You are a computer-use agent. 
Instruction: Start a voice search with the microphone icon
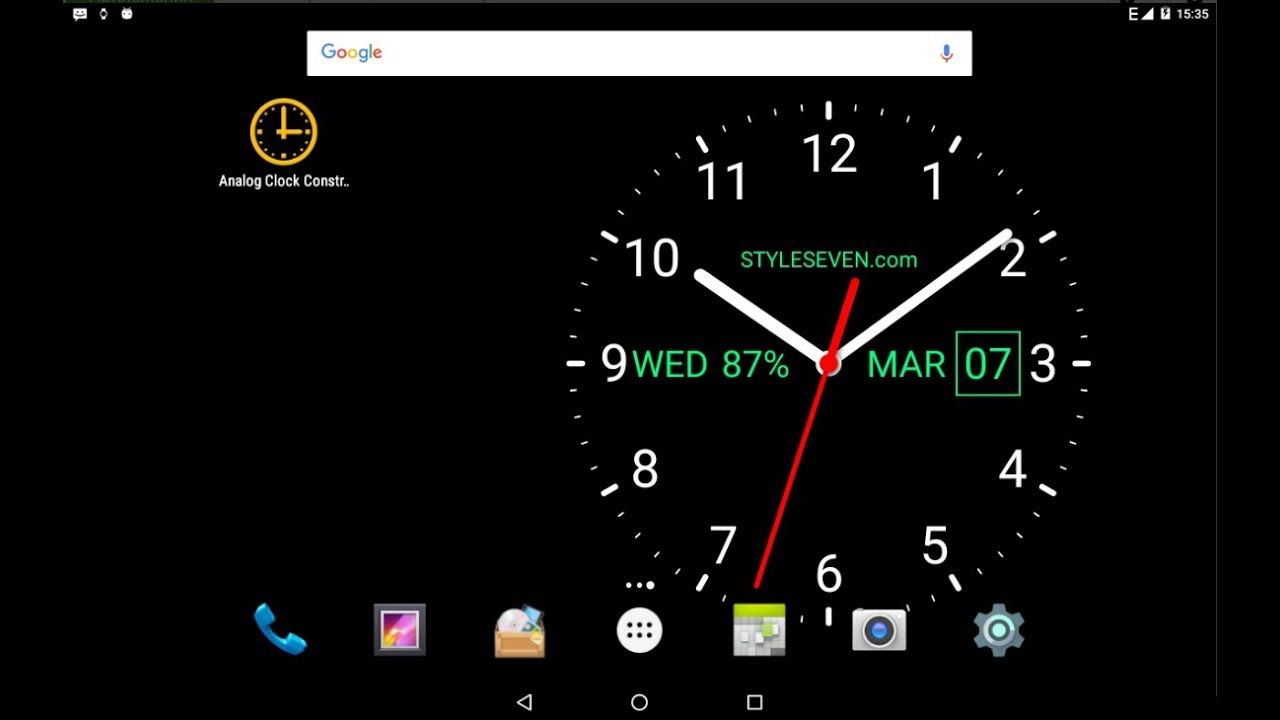tap(946, 52)
